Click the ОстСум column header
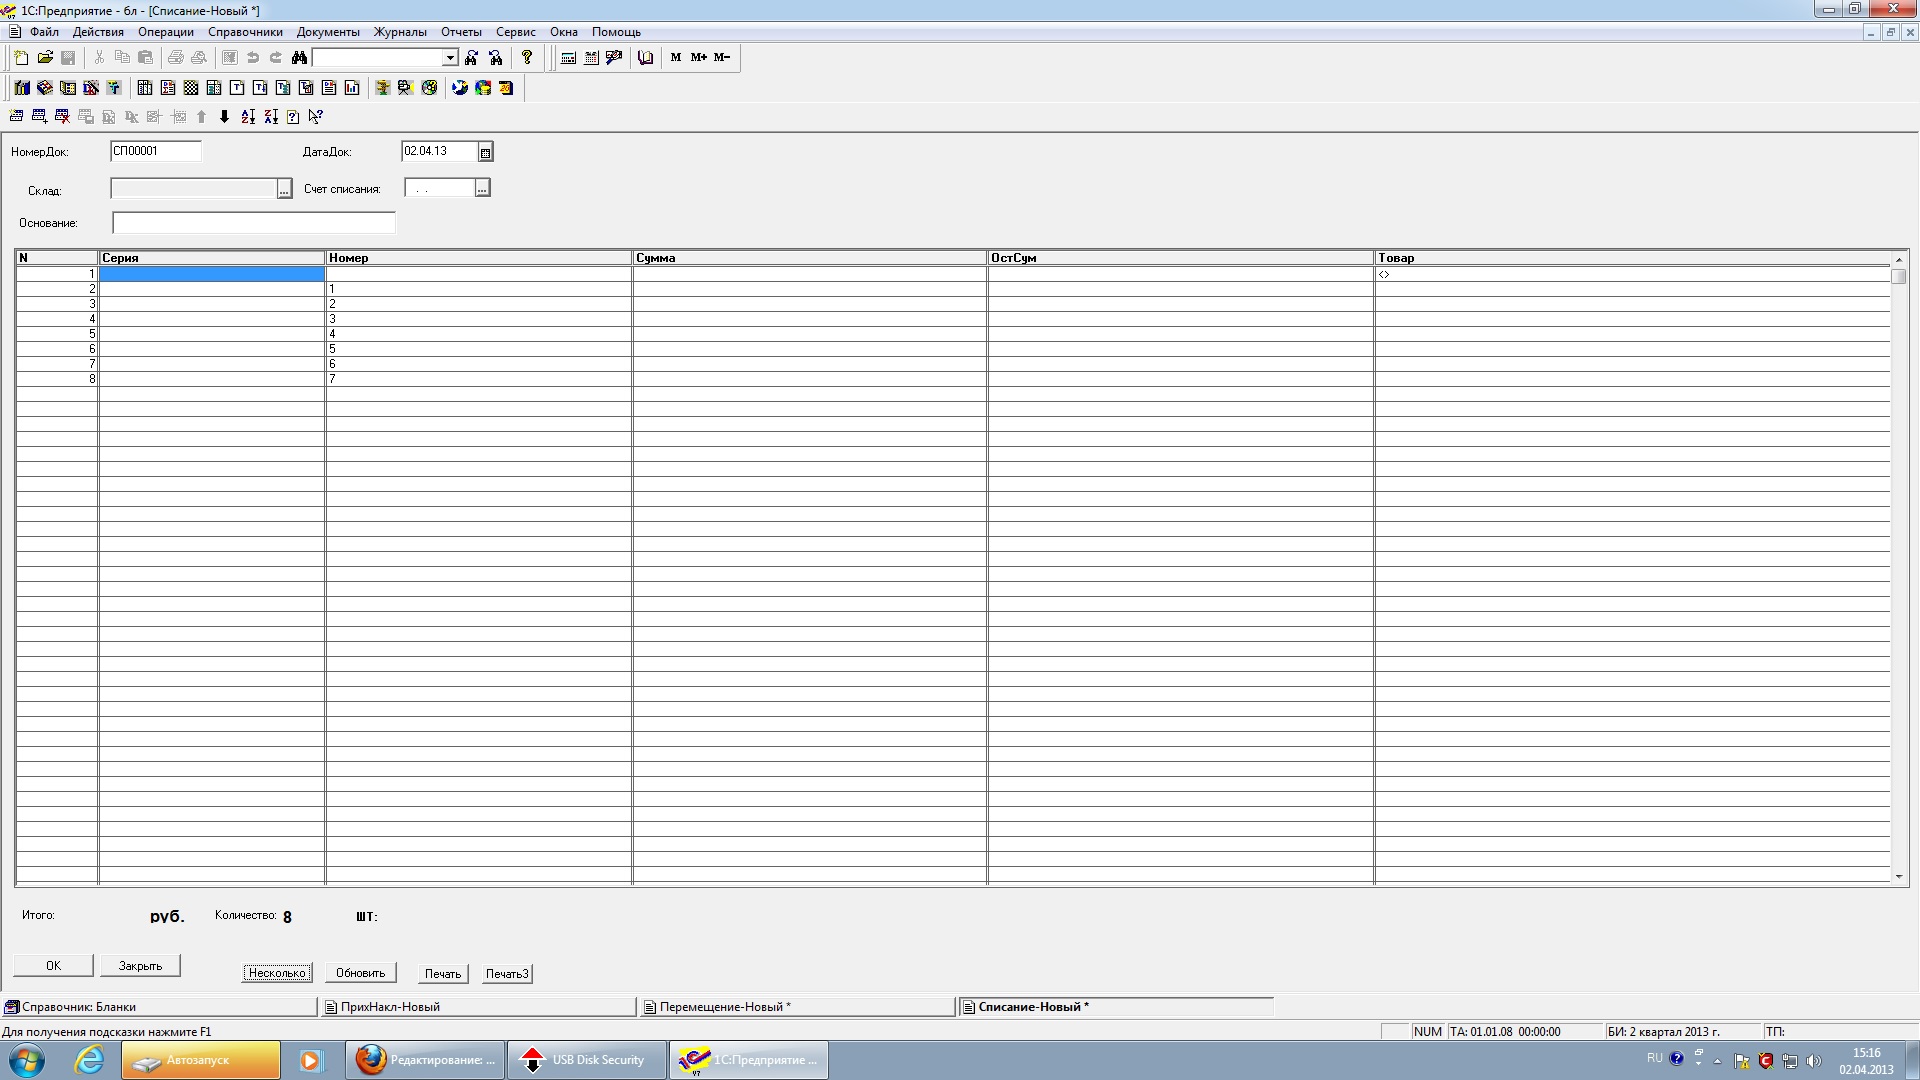The height and width of the screenshot is (1080, 1920). click(x=1180, y=258)
